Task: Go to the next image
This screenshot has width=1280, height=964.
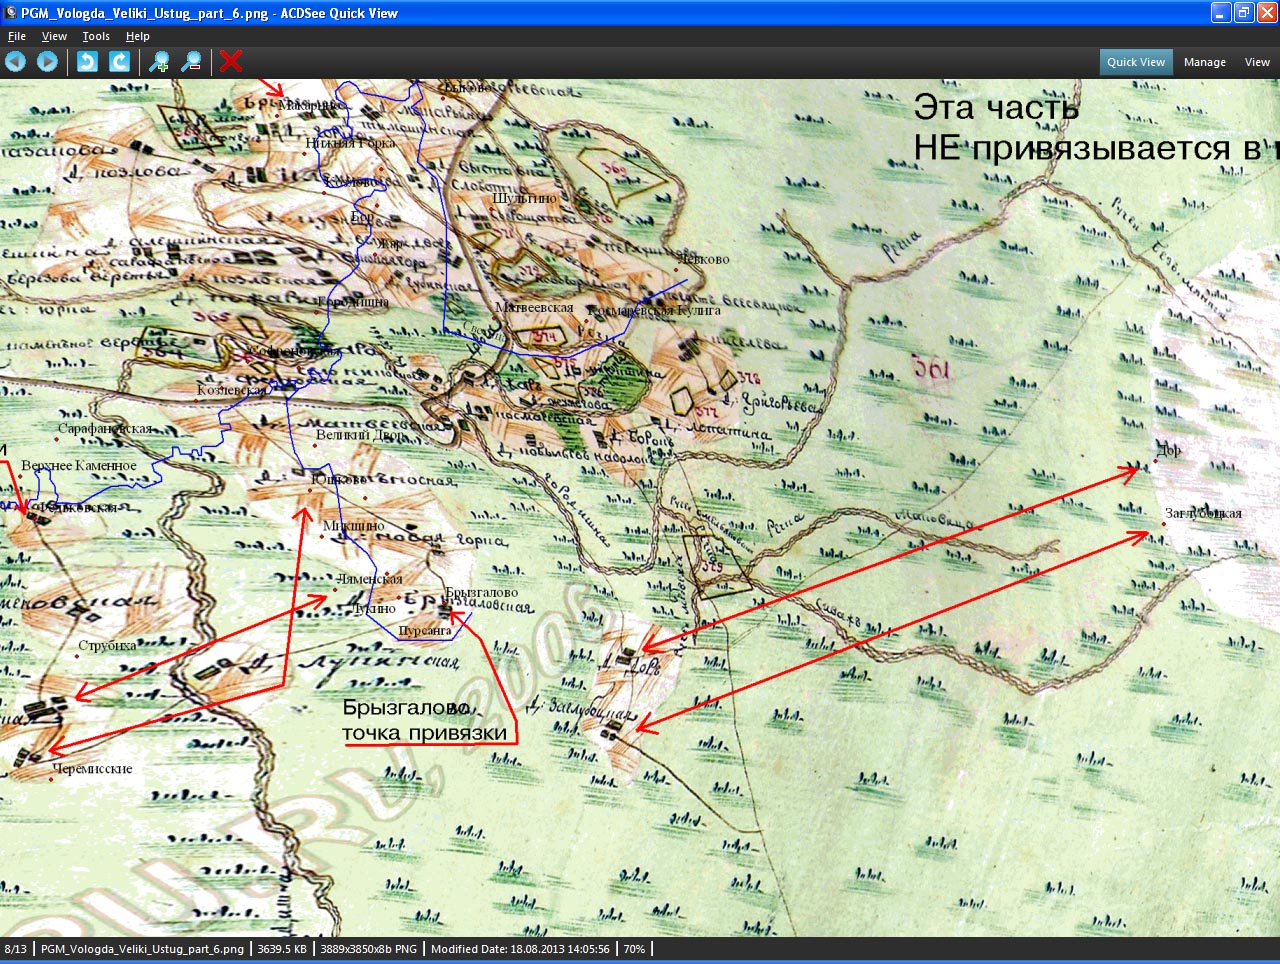Action: coord(47,62)
